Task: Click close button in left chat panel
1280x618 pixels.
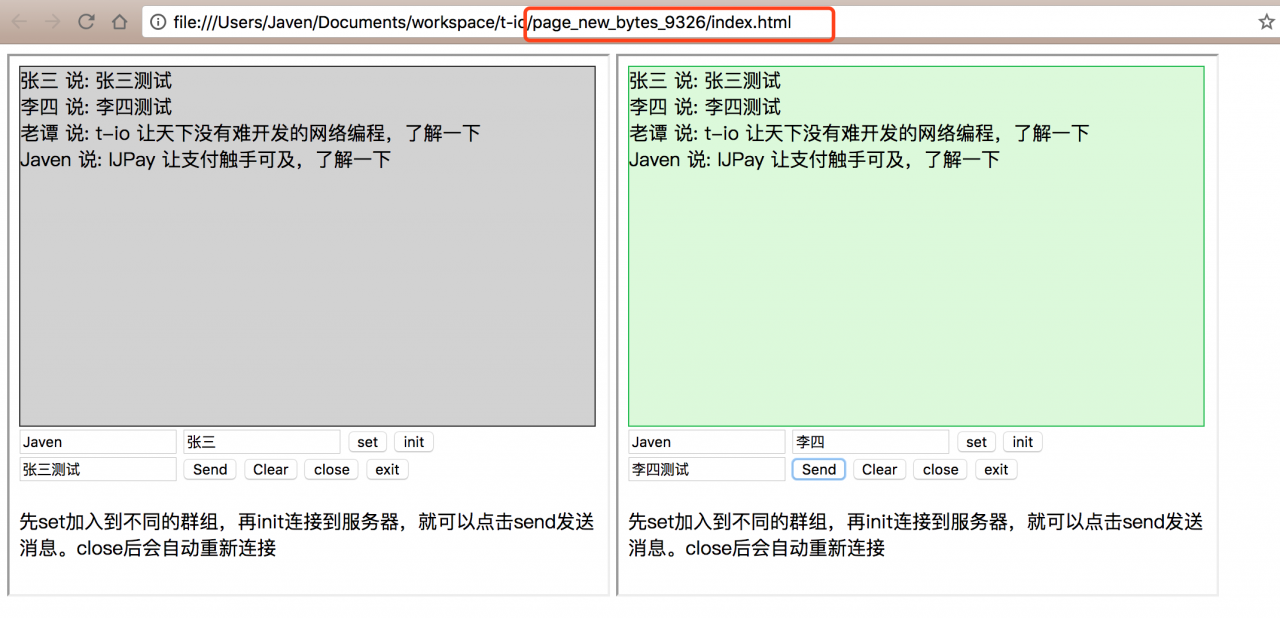Action: click(332, 469)
